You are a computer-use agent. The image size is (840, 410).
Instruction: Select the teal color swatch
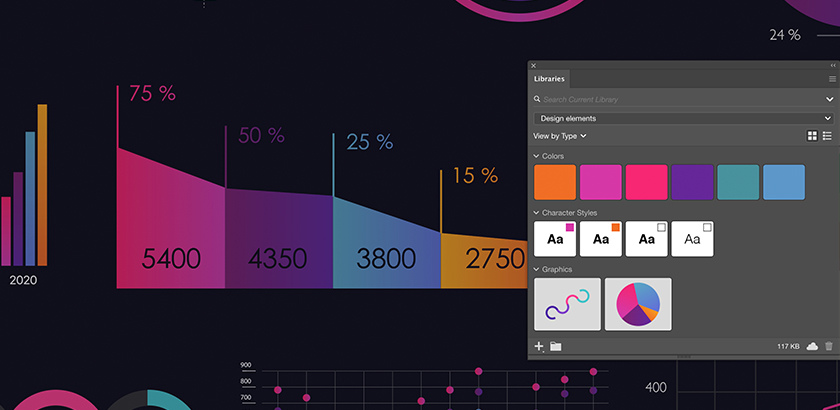[x=738, y=182]
